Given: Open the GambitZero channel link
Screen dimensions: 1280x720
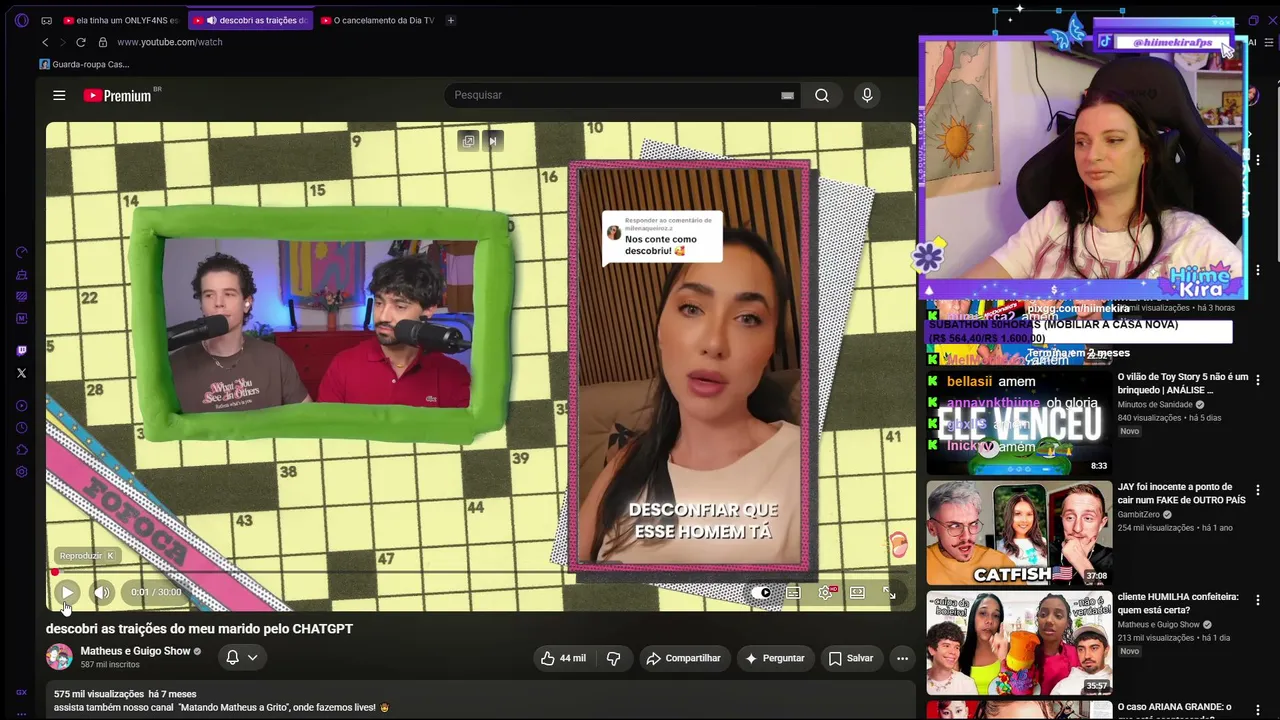Looking at the screenshot, I should pos(1139,515).
